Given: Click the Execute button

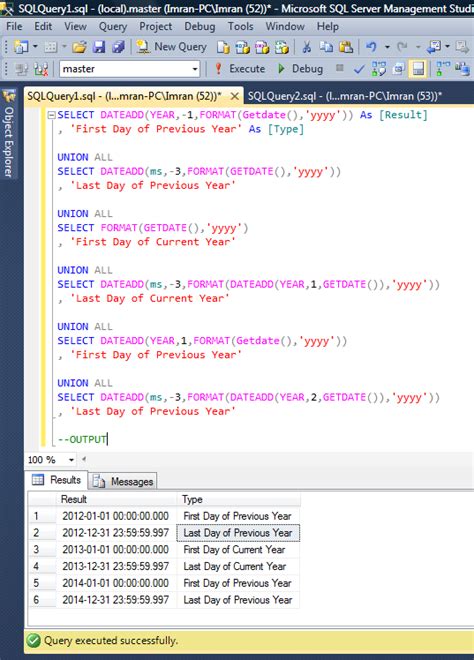Looking at the screenshot, I should (240, 69).
